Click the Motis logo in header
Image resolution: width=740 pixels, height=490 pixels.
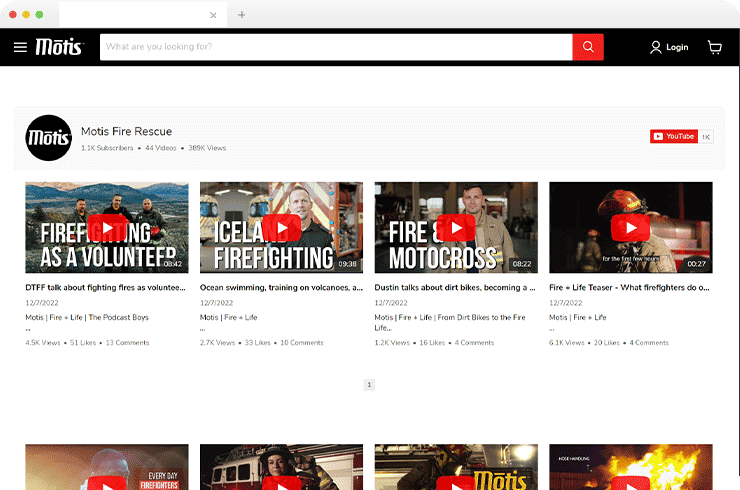[59, 47]
